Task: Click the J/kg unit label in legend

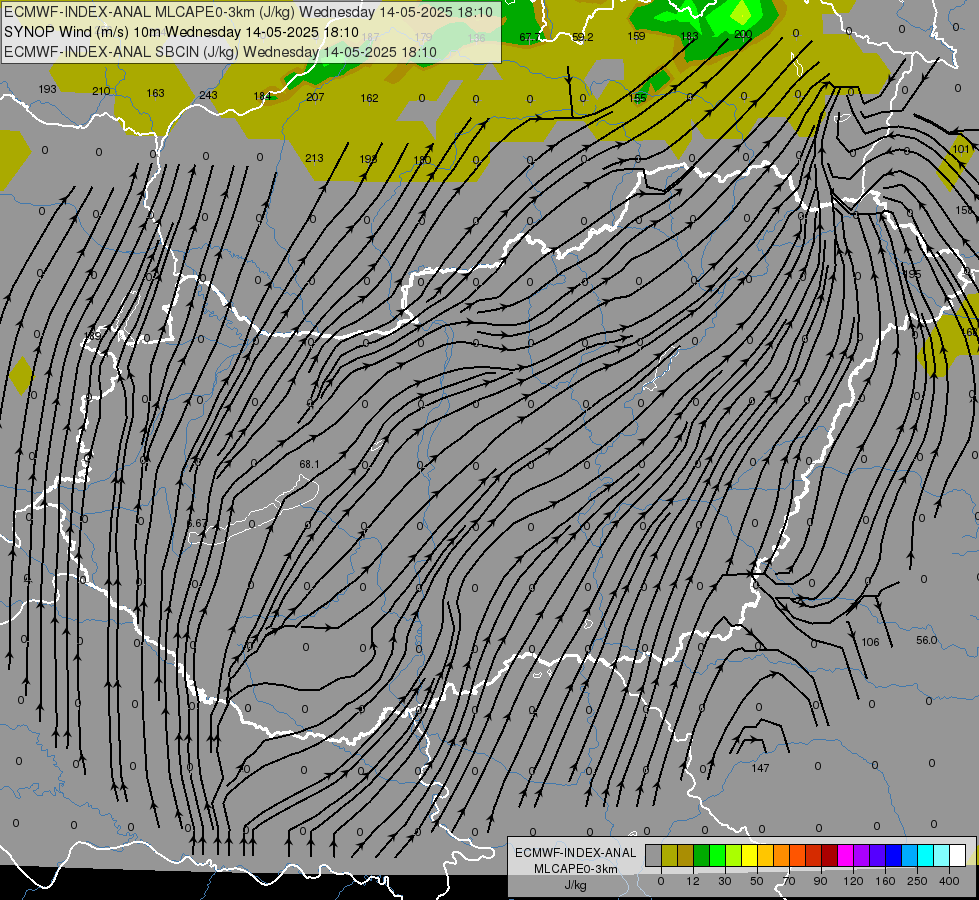Action: (x=575, y=885)
